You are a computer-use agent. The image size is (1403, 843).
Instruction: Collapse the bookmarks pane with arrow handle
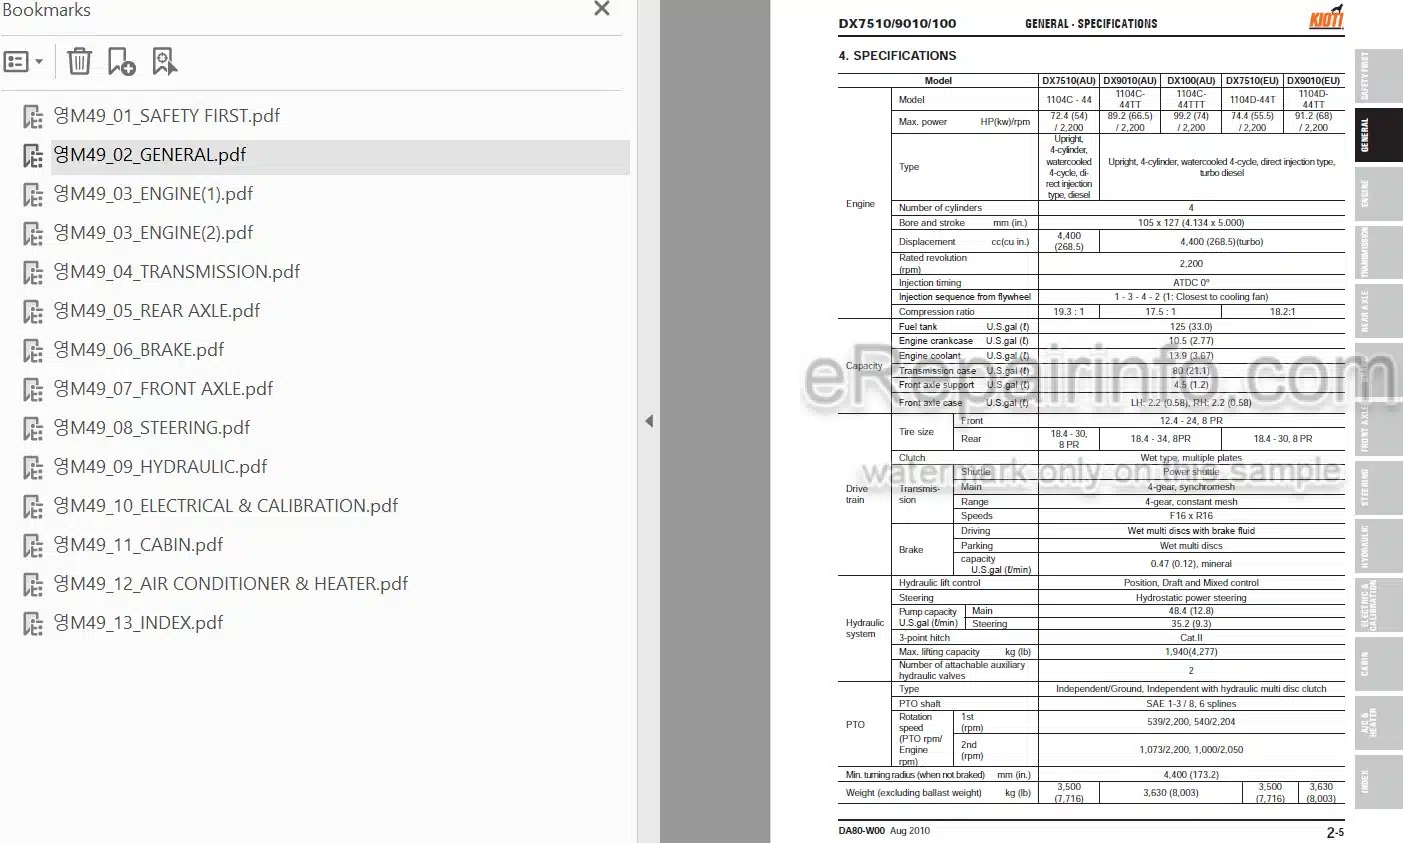[x=649, y=421]
